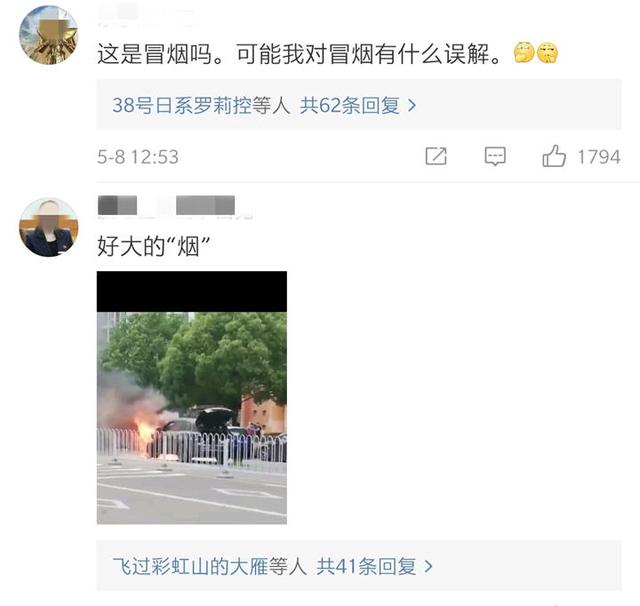Viewport: 640px width, 606px height.
Task: Expand the 共41条回复 replies chevron
Action: (428, 566)
